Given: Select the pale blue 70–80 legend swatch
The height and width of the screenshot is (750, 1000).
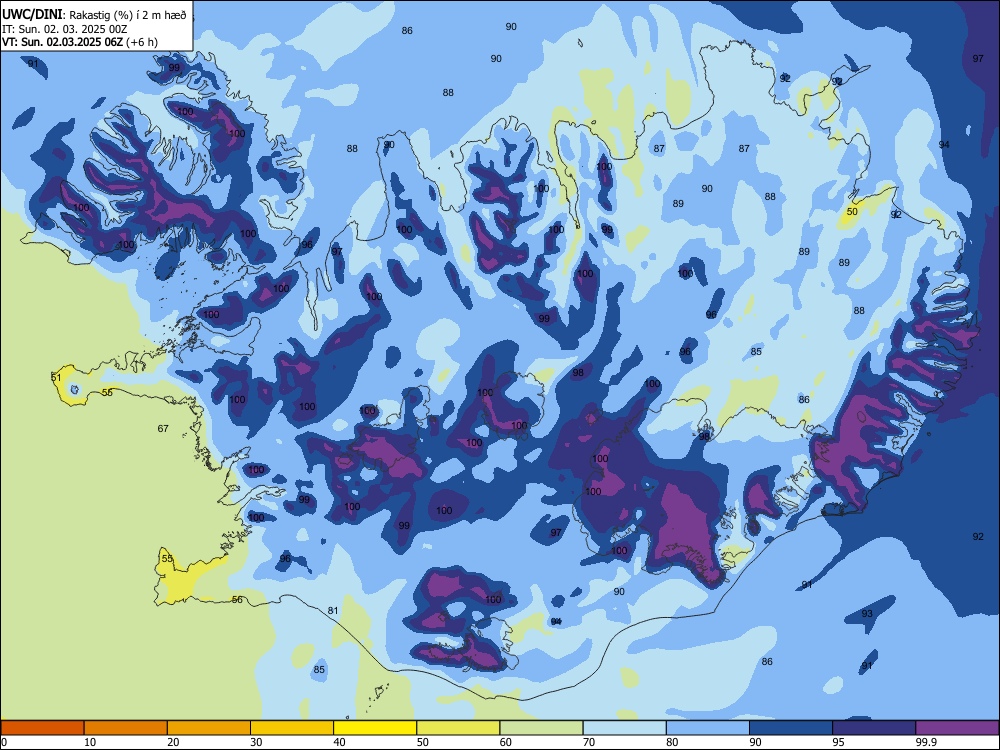Looking at the screenshot, I should tap(624, 728).
